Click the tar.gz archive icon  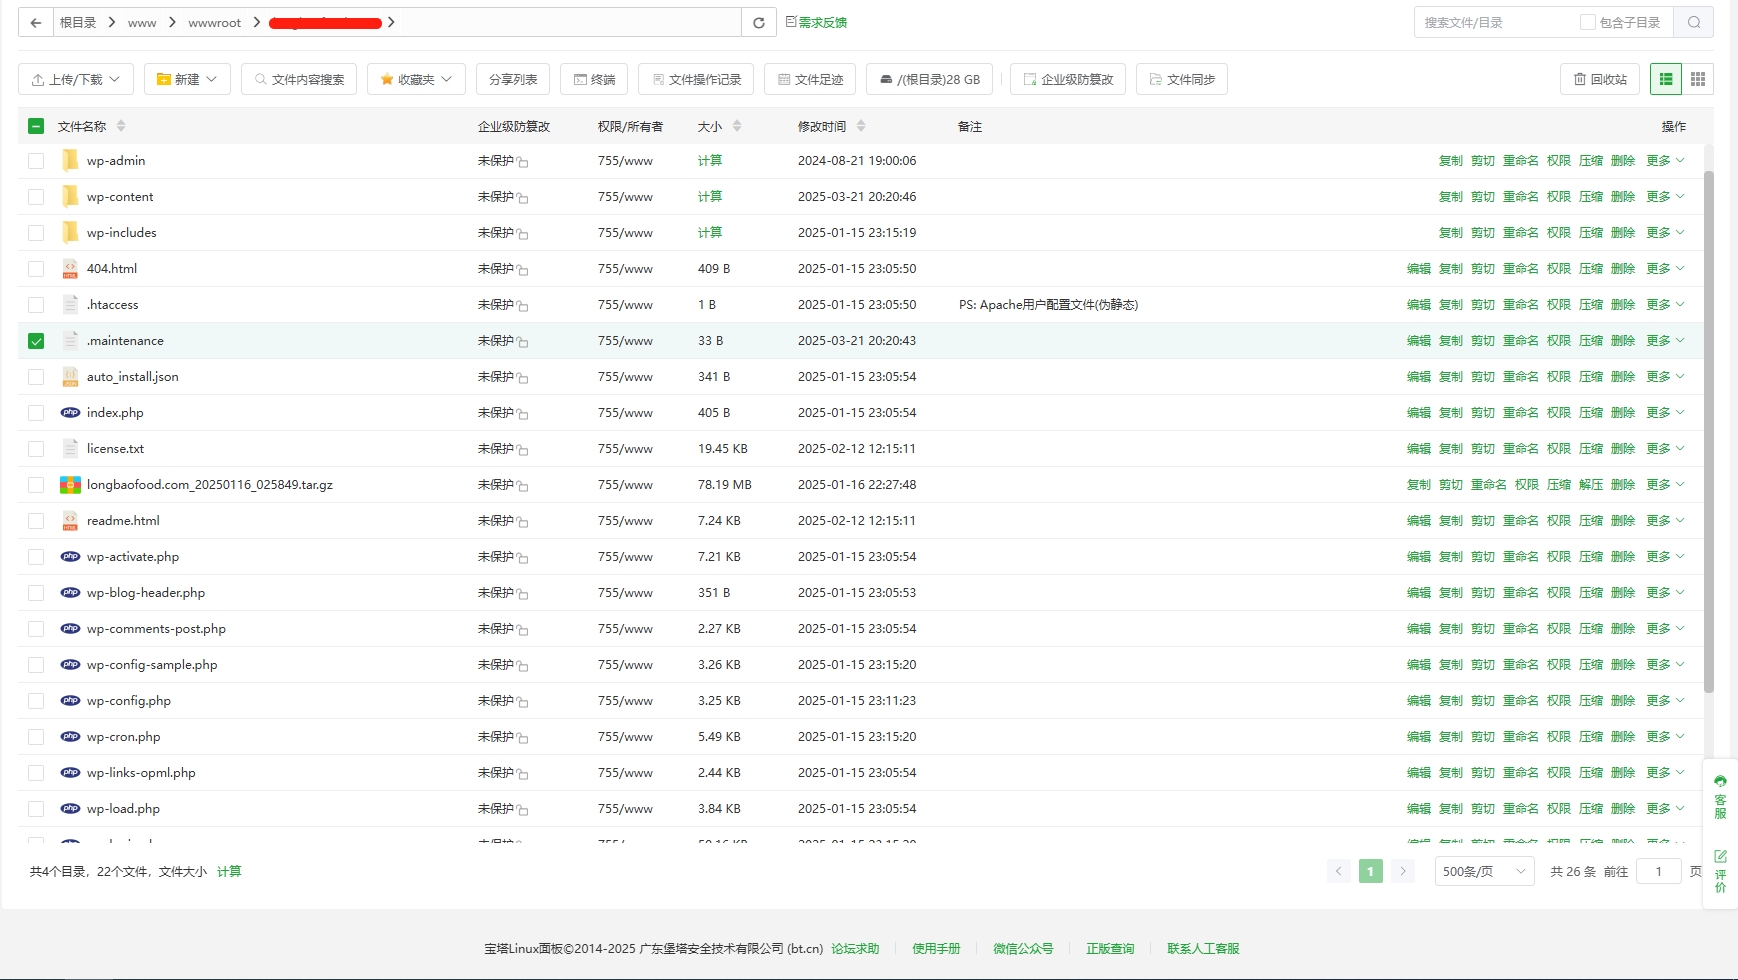[x=70, y=484]
